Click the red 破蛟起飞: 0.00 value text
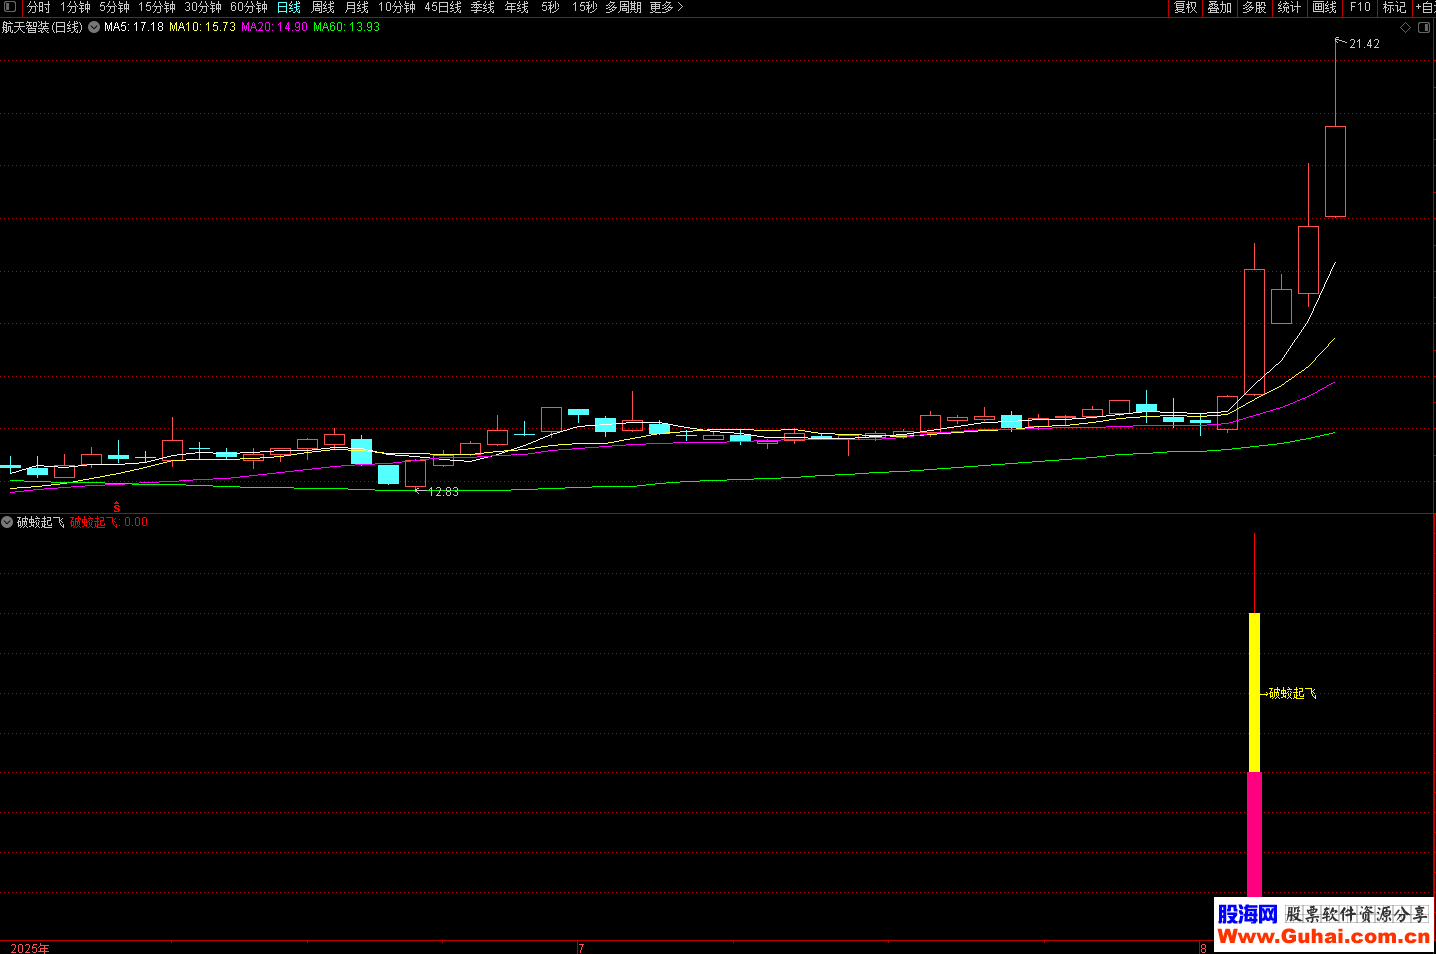1436x954 pixels. pyautogui.click(x=109, y=522)
